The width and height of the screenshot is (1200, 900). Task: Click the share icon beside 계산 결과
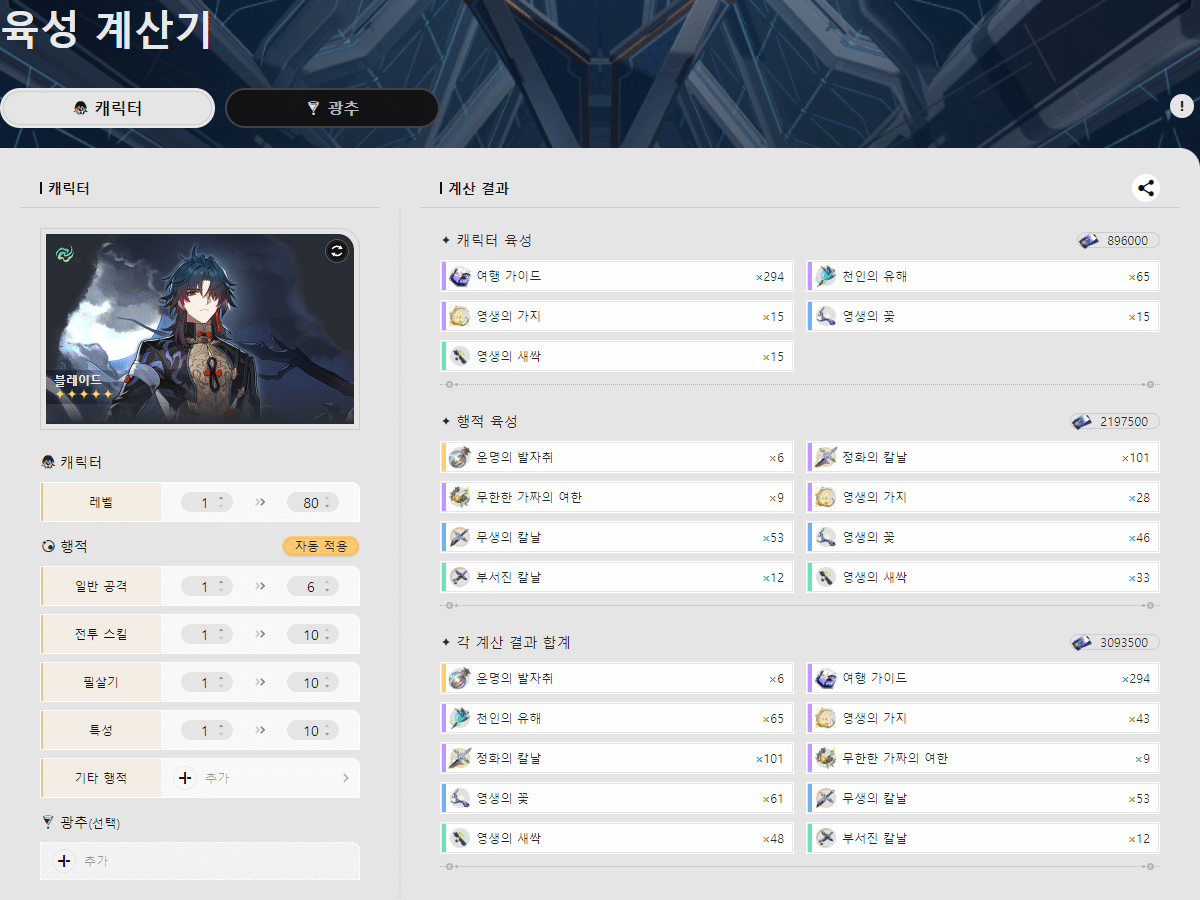pos(1145,187)
